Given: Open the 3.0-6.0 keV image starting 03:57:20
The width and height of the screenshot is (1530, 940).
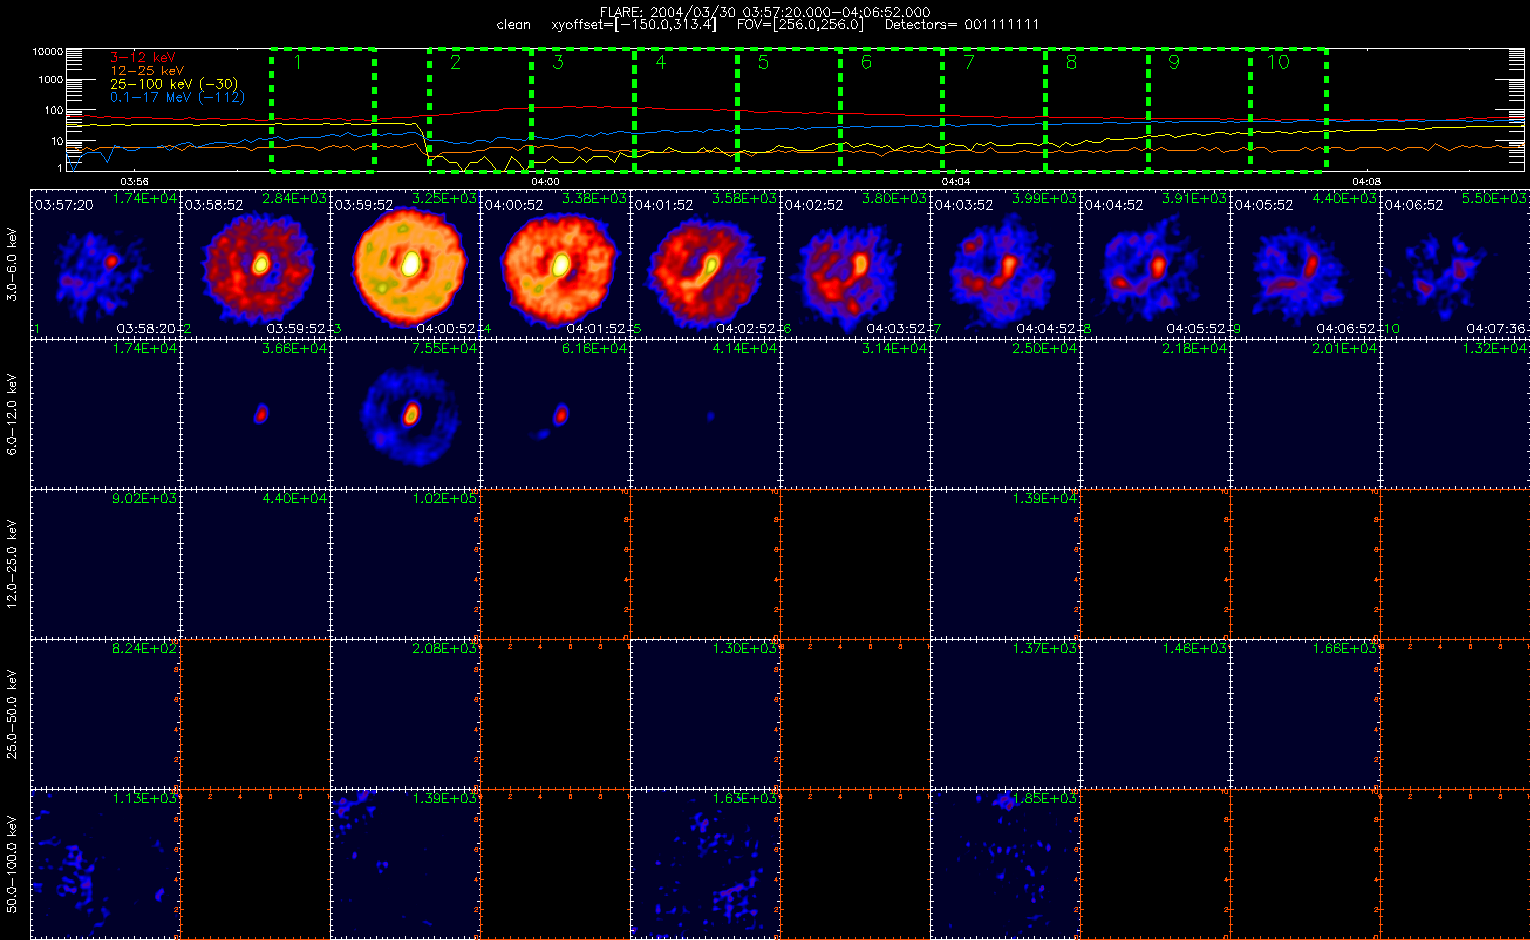Looking at the screenshot, I should 105,263.
